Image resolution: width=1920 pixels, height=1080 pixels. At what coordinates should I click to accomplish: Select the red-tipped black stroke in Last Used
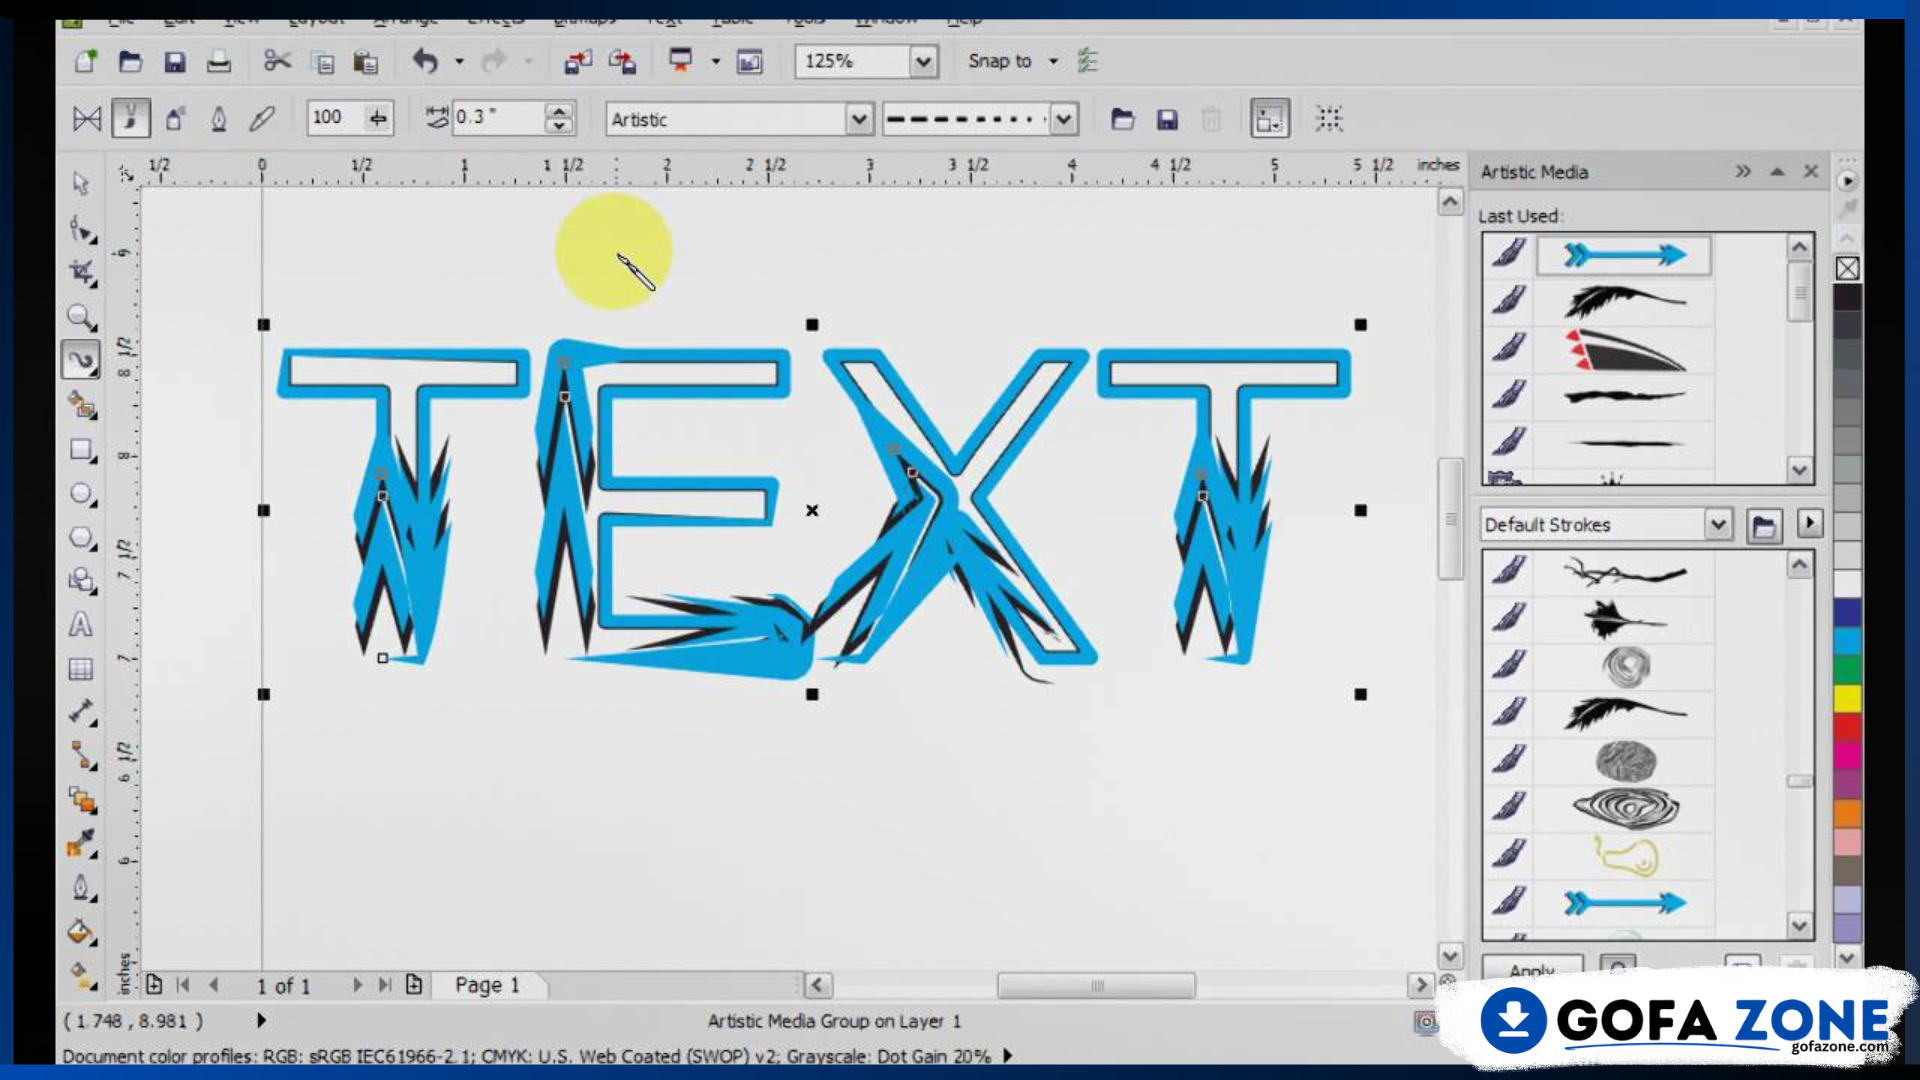1624,350
